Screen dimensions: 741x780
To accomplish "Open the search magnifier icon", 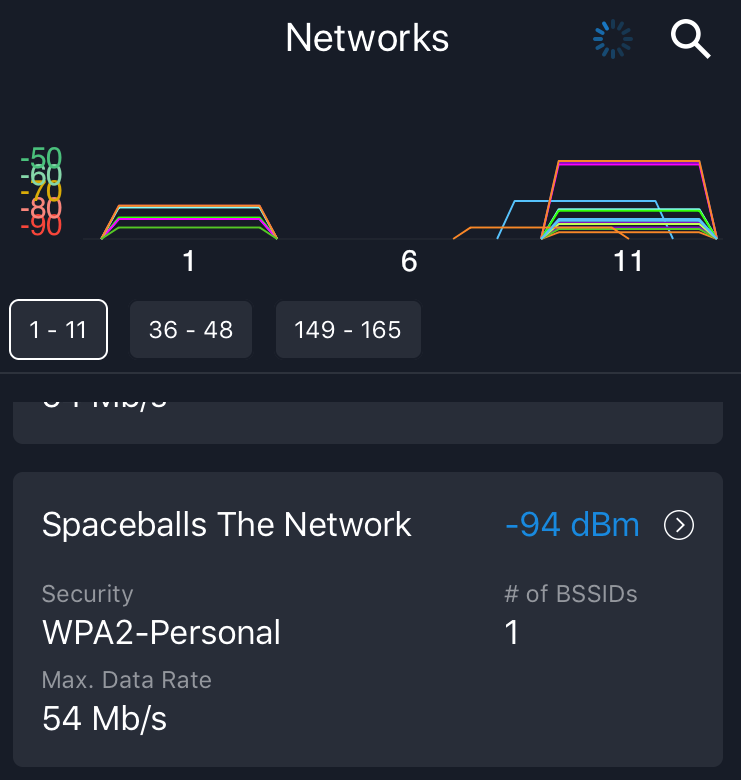I will (691, 39).
